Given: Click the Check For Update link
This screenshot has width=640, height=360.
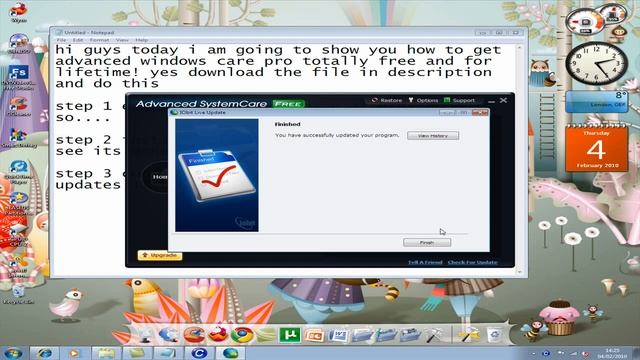Looking at the screenshot, I should tap(472, 262).
